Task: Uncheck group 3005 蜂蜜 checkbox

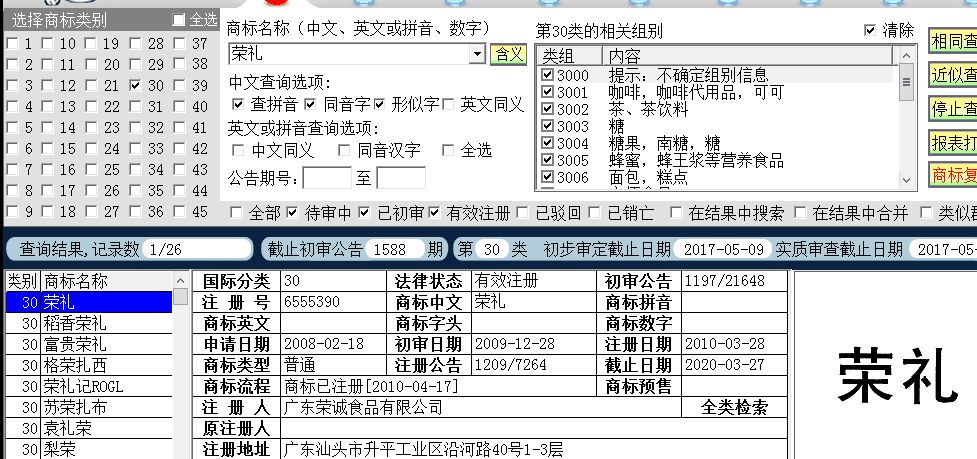Action: pos(548,160)
